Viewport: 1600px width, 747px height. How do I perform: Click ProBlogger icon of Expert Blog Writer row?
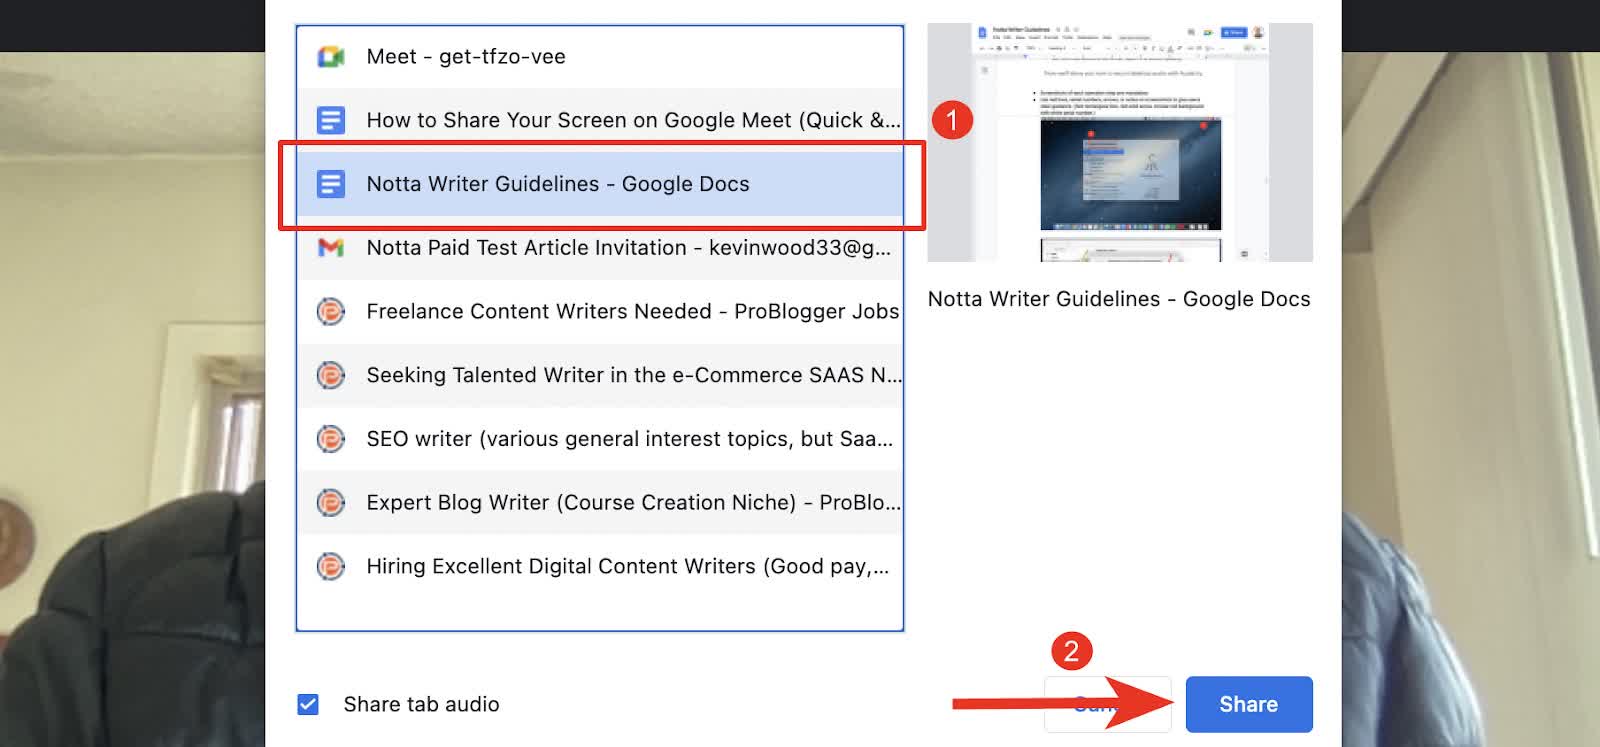pyautogui.click(x=330, y=502)
